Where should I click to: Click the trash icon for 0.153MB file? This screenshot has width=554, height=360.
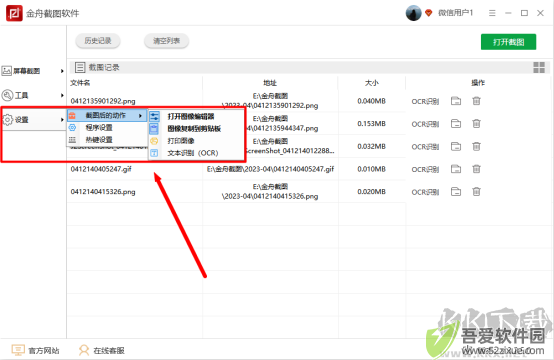(476, 124)
